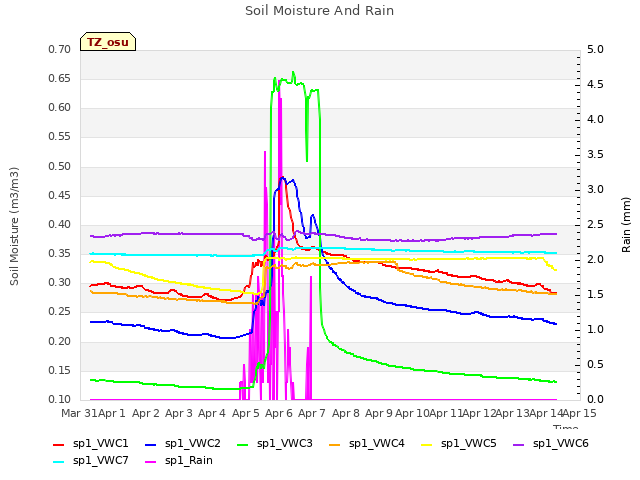640x480 pixels.
Task: Select the sp1_VWC2 legend entry
Action: [x=182, y=444]
